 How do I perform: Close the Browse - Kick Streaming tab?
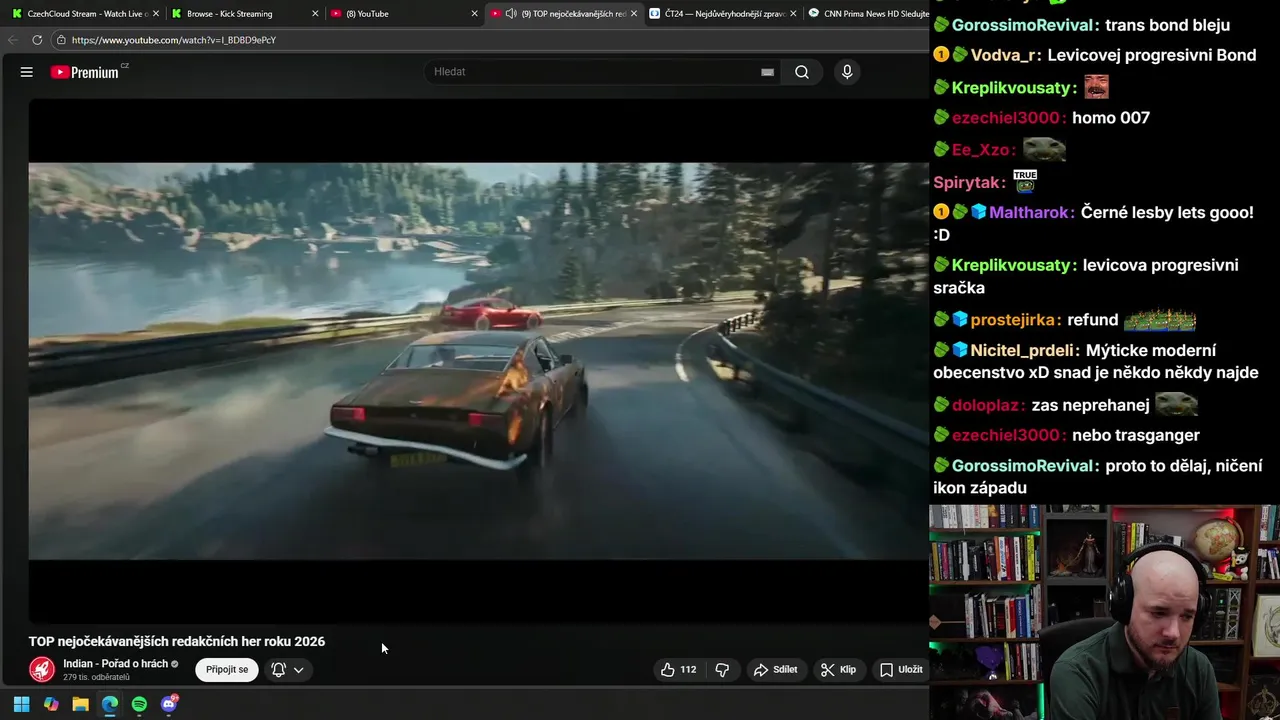(315, 14)
